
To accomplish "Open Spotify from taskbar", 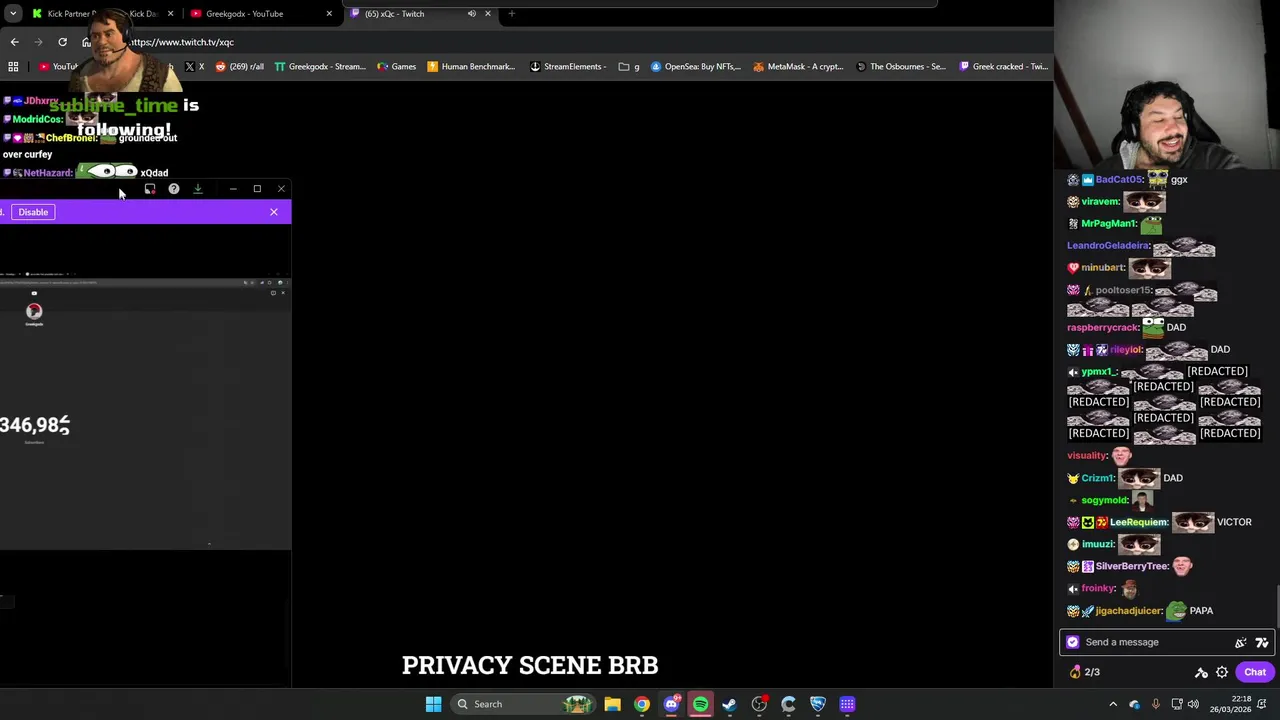I will [x=700, y=704].
